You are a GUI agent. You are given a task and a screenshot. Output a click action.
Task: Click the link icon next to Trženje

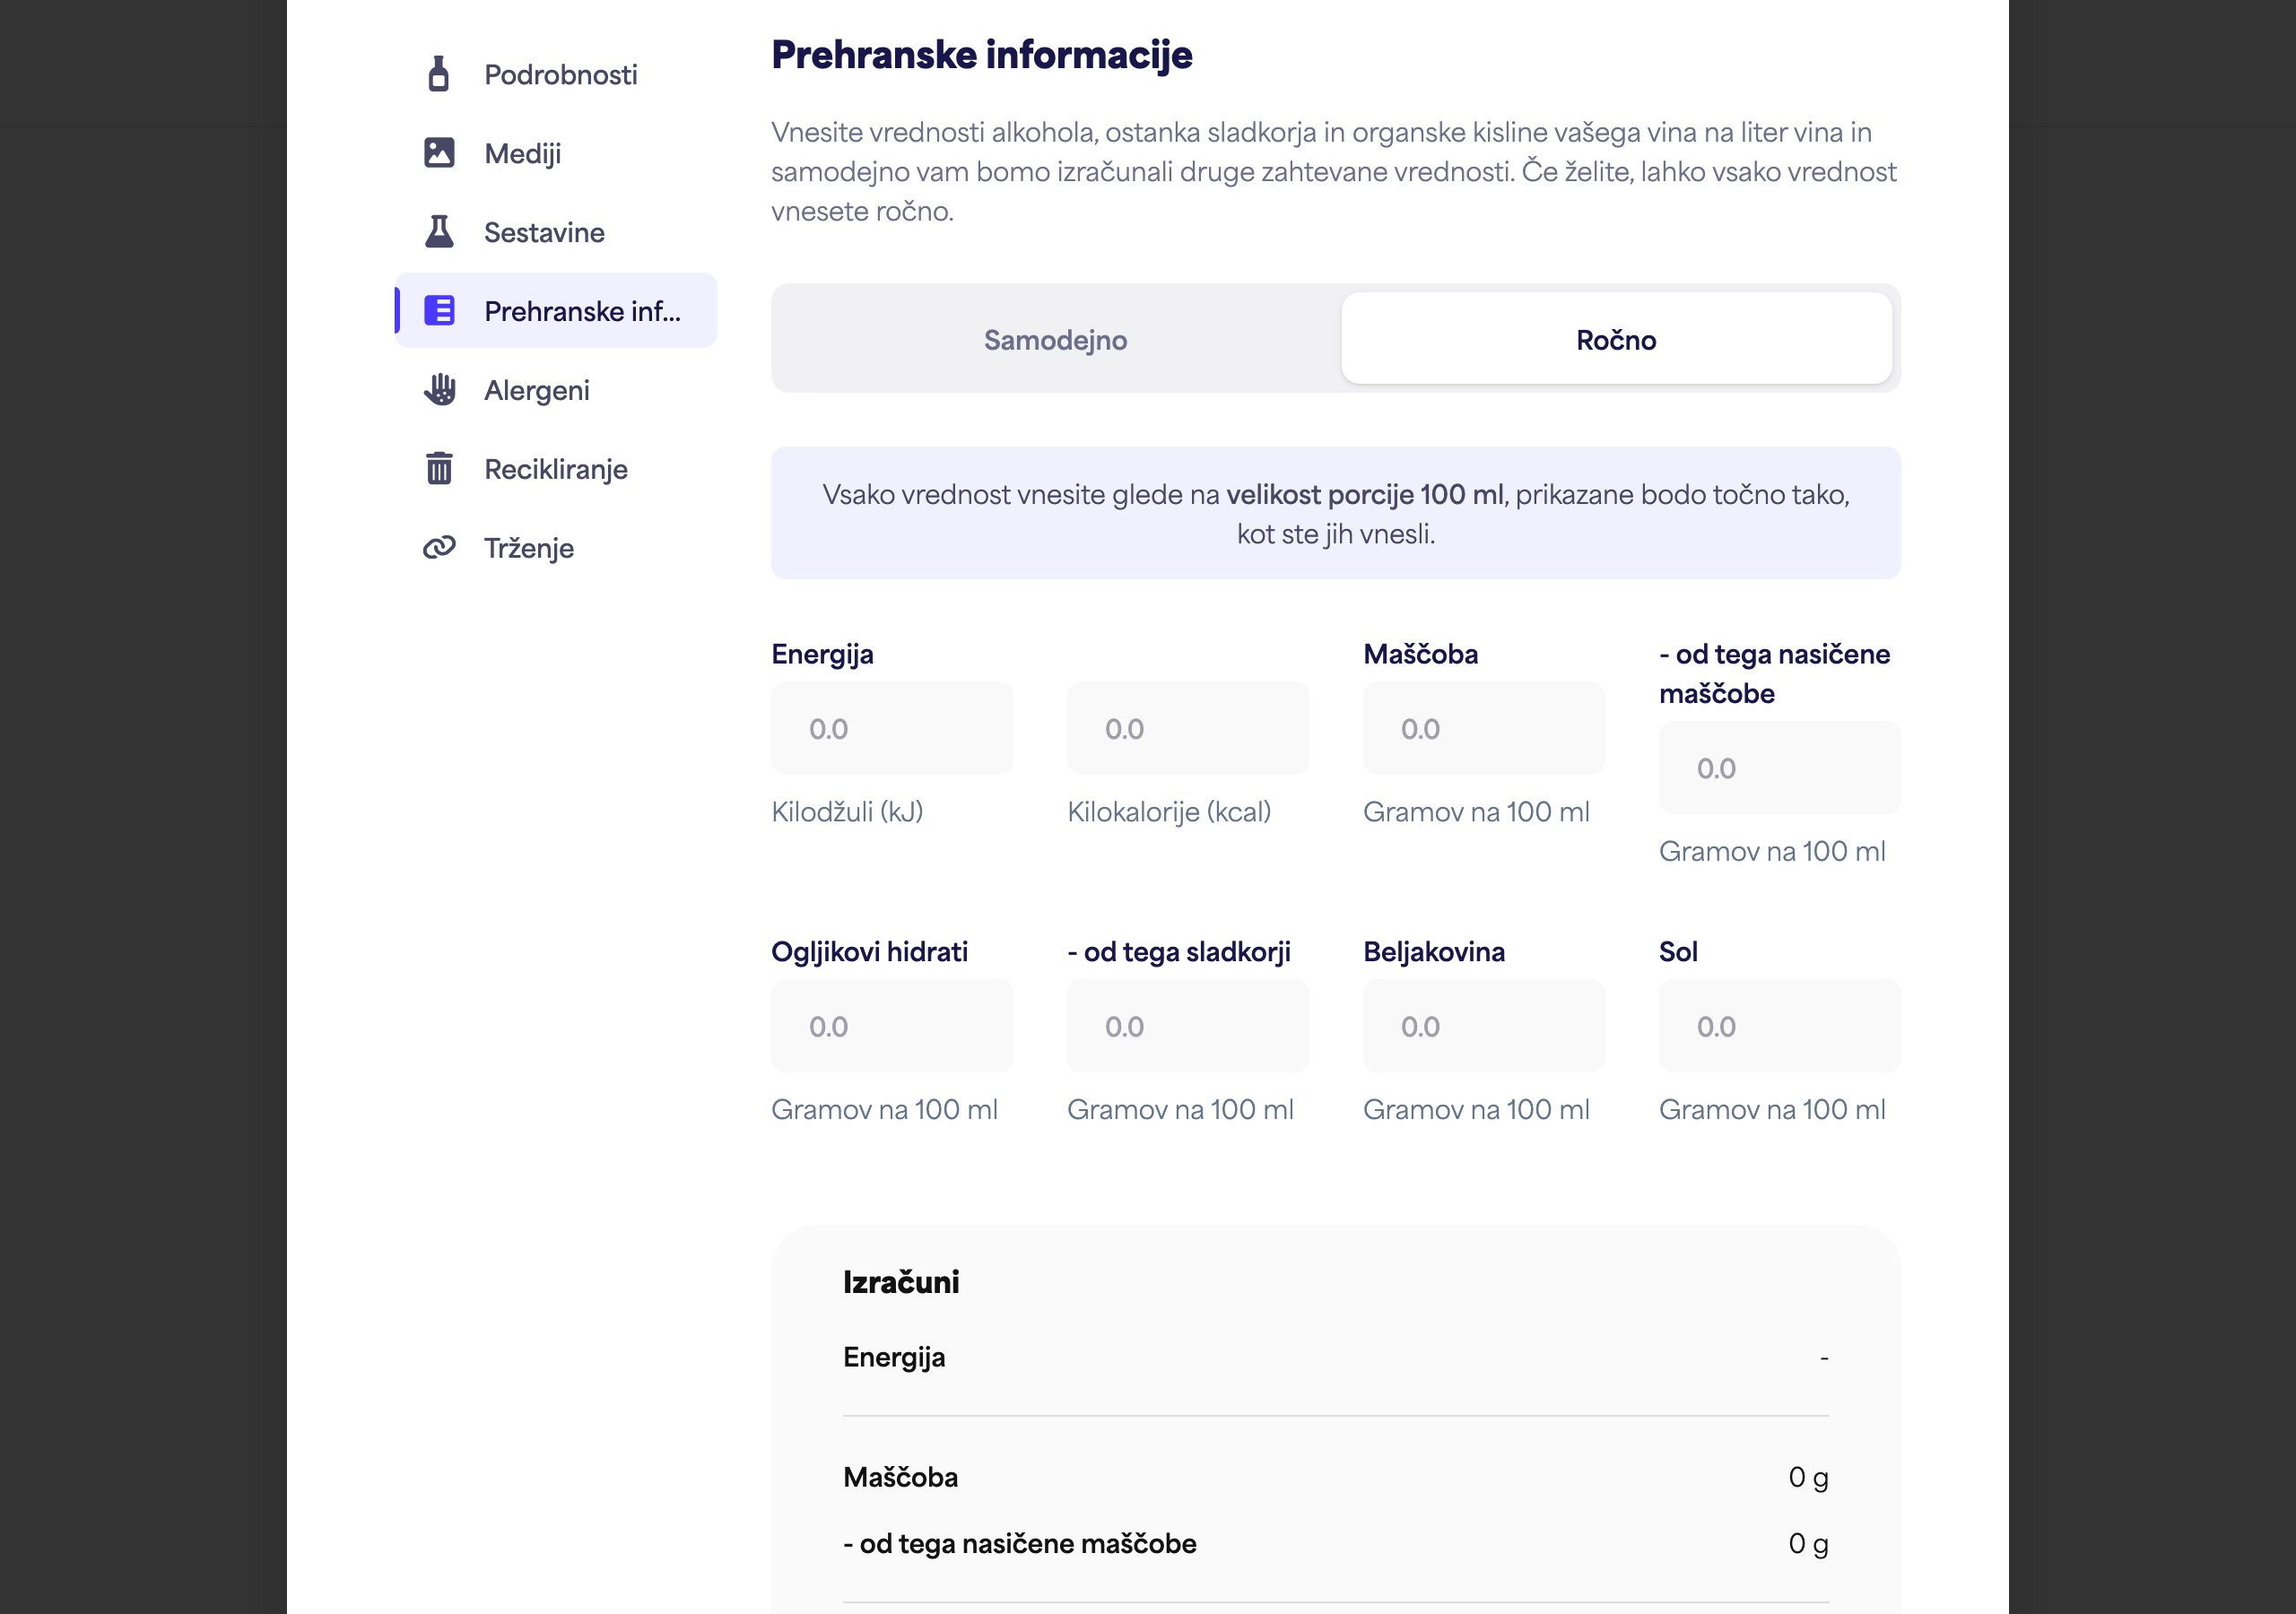438,548
